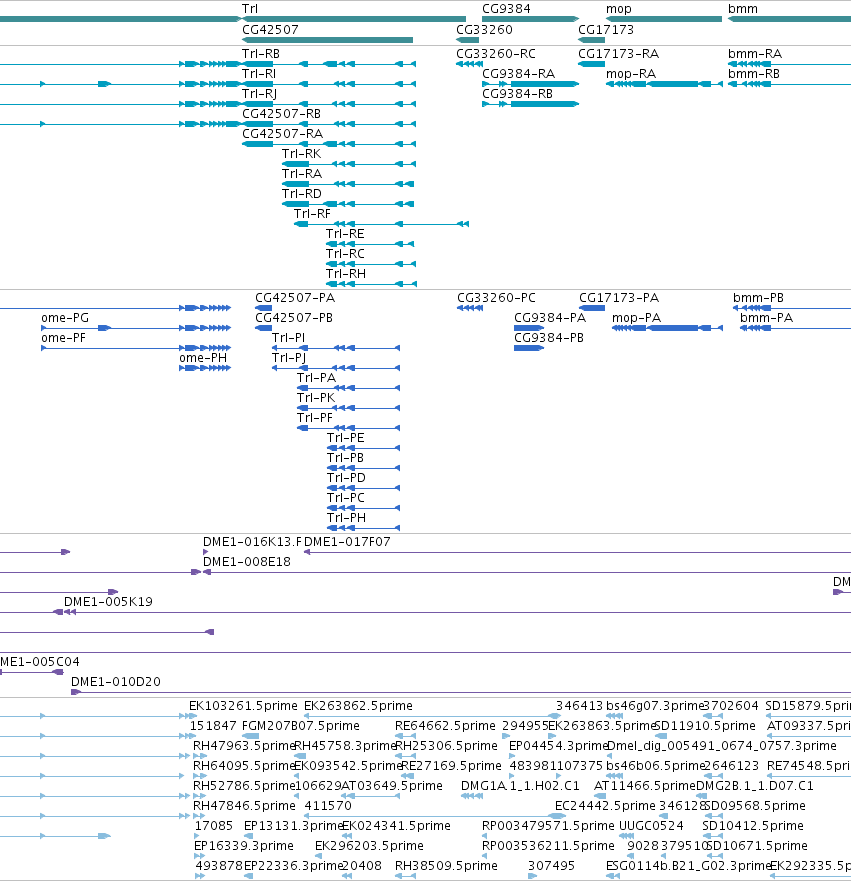The height and width of the screenshot is (881, 851).
Task: Open EST label RP003536211.5prime
Action: click(548, 846)
